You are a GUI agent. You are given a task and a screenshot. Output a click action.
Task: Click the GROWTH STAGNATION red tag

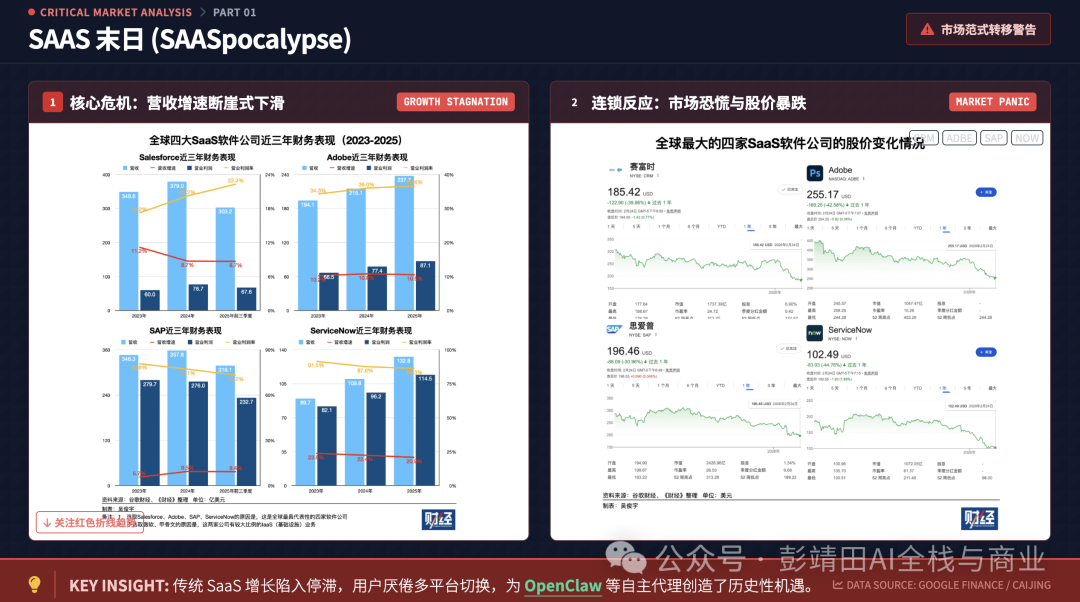click(x=455, y=102)
